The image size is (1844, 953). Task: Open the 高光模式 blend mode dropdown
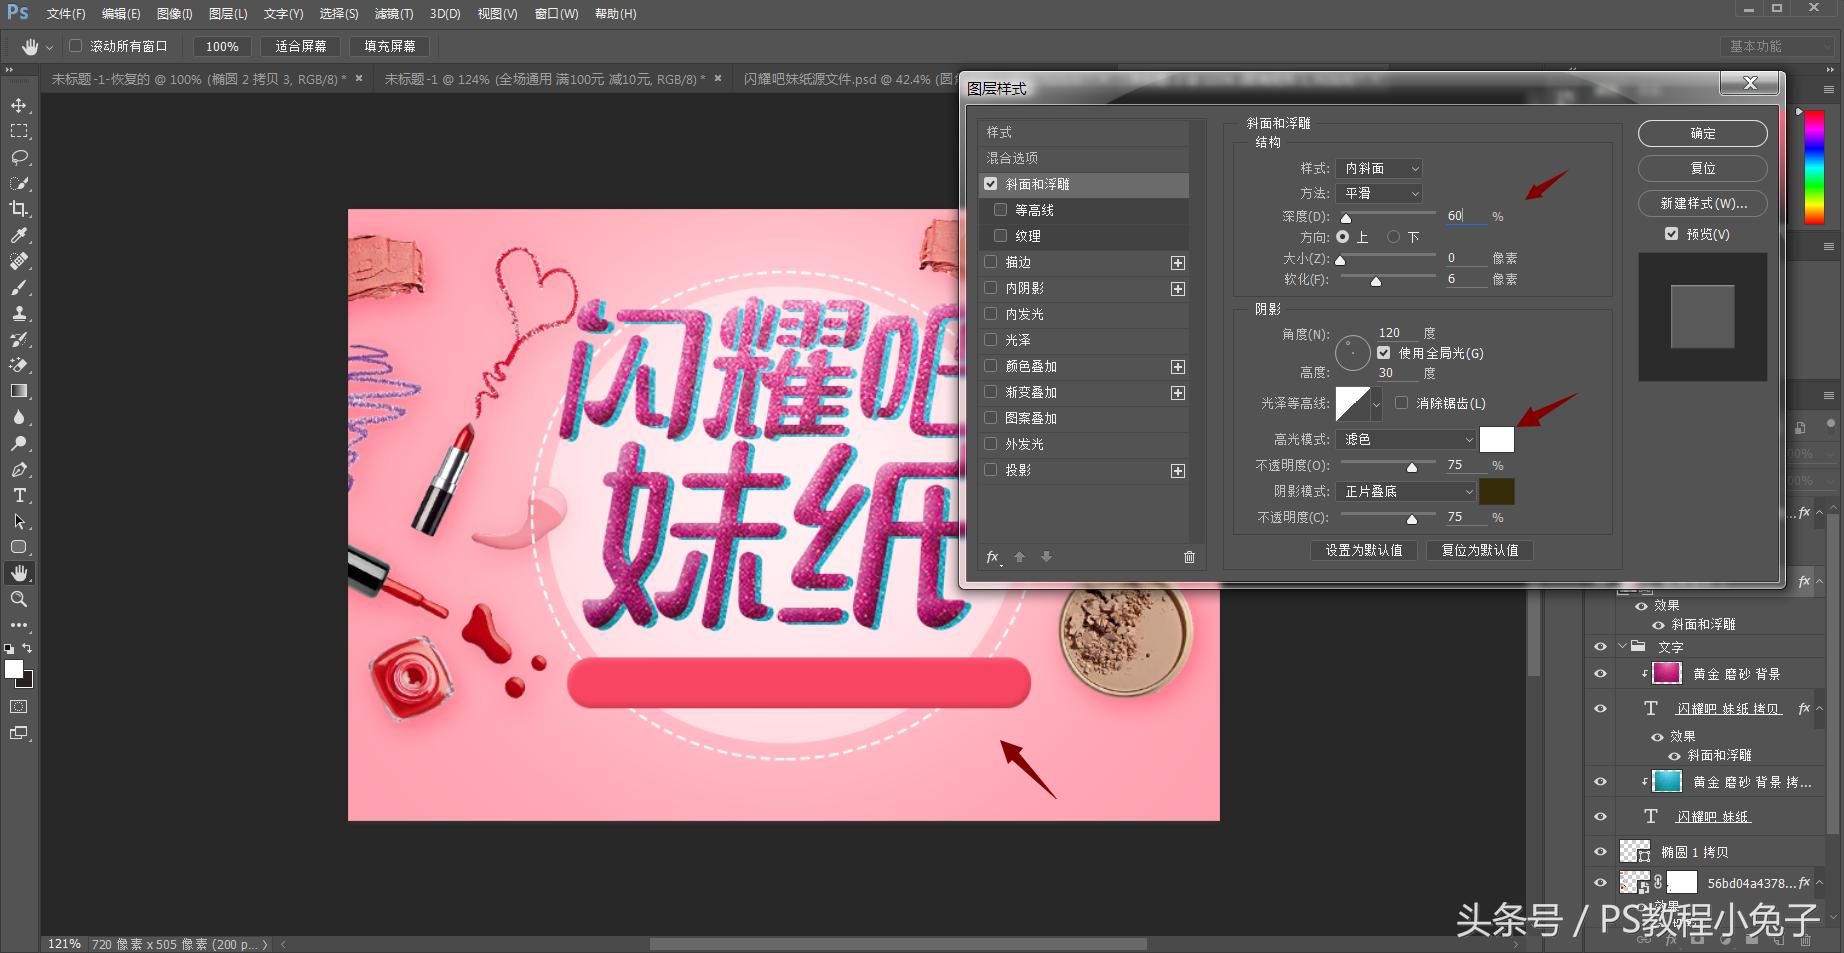coord(1404,439)
